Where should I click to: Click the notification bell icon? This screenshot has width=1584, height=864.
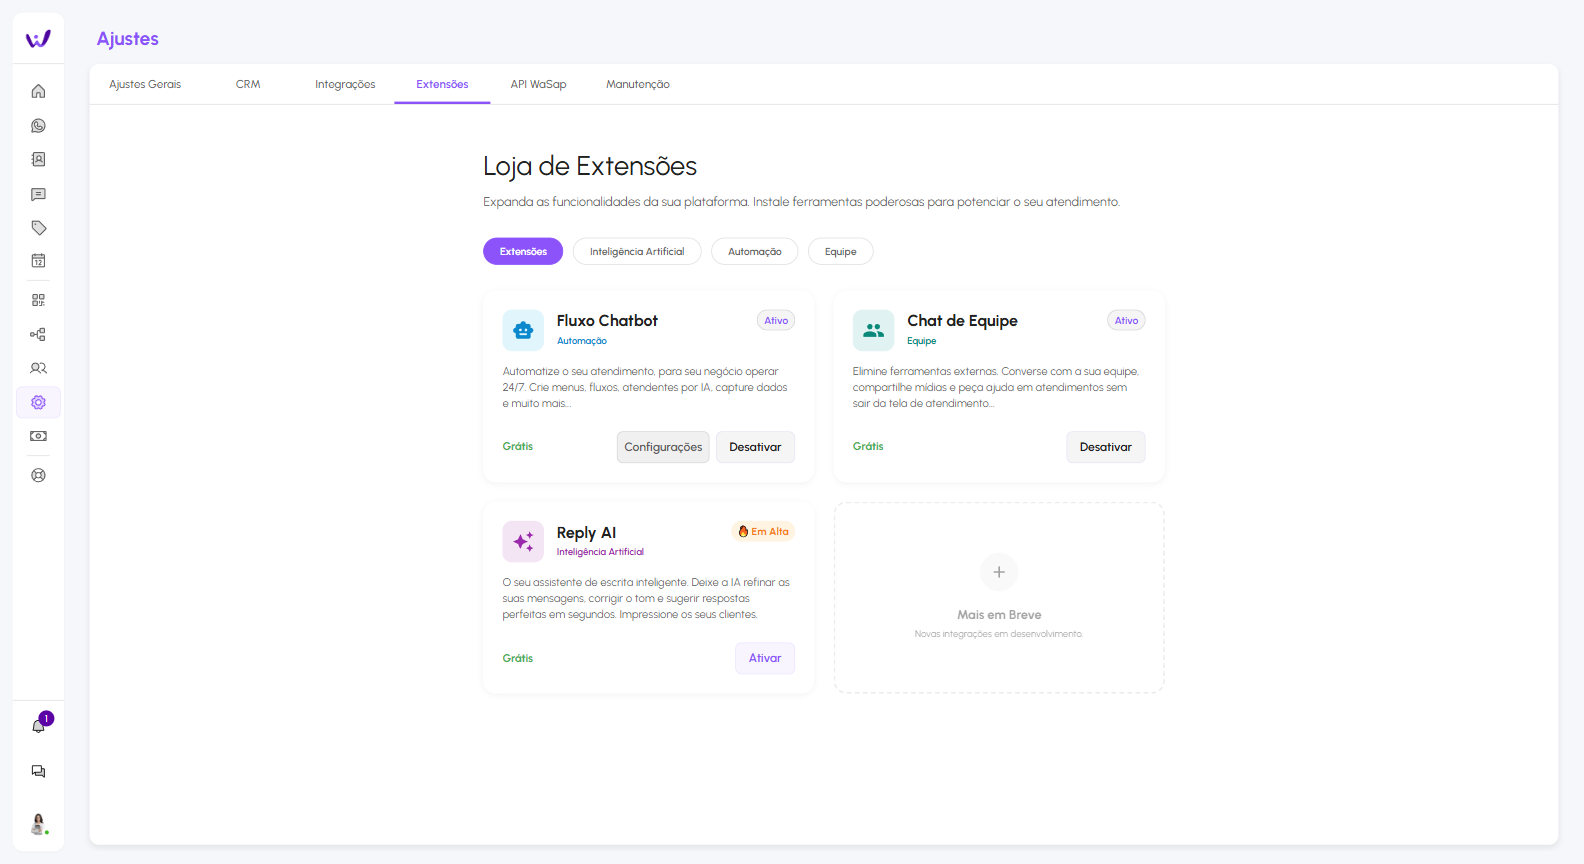click(x=38, y=726)
